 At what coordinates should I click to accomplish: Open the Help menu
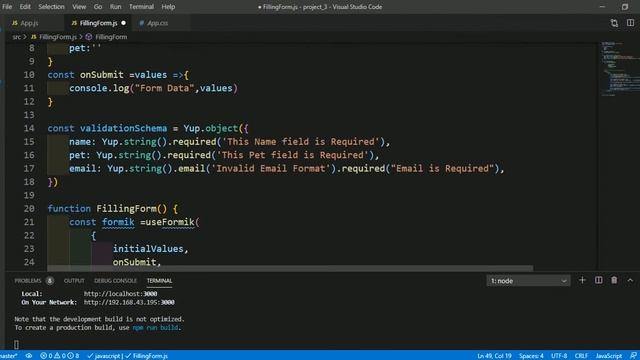pos(168,7)
